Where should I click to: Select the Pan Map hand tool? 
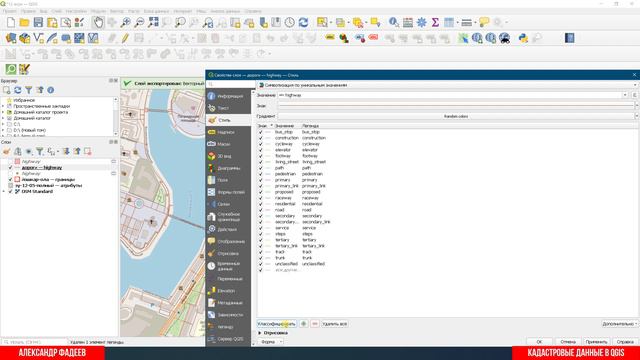tap(98, 22)
